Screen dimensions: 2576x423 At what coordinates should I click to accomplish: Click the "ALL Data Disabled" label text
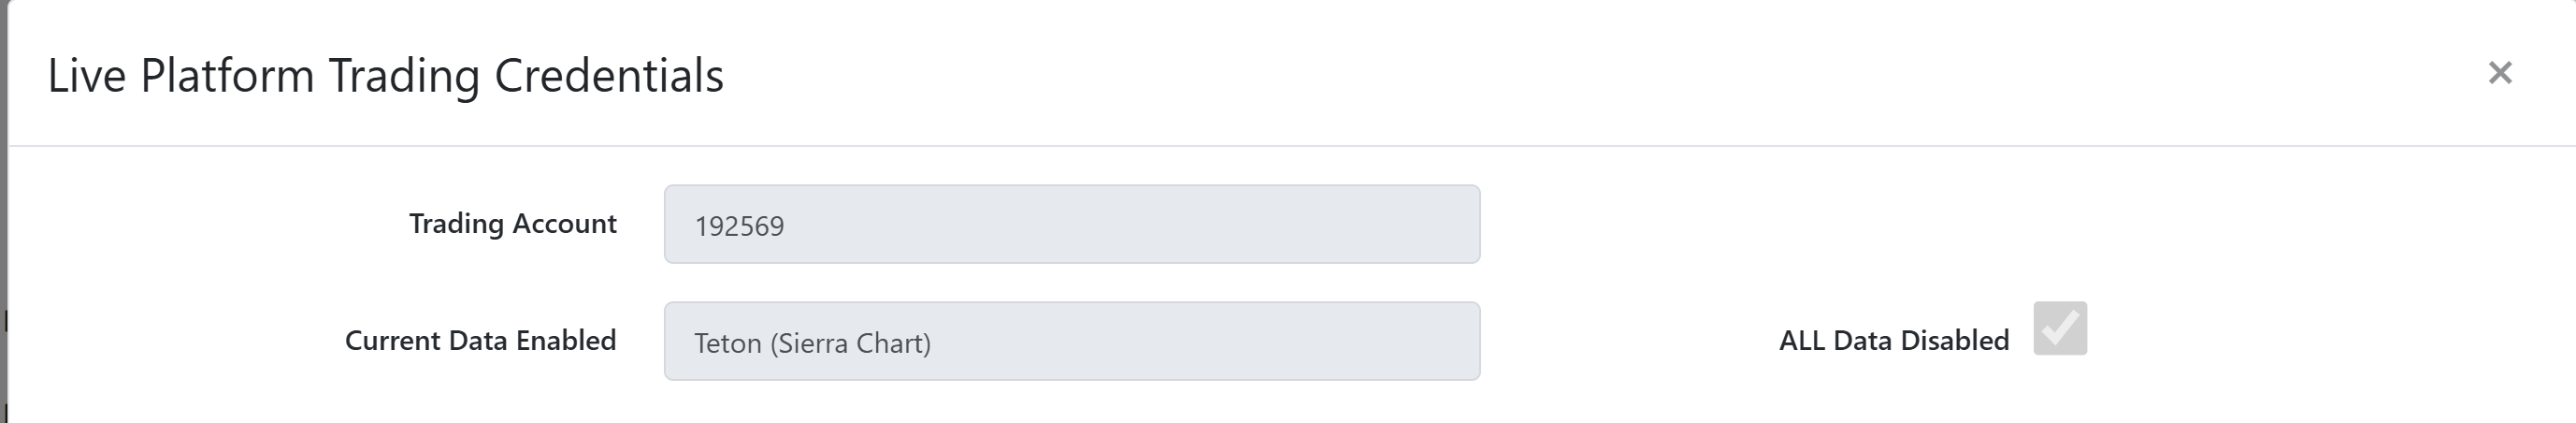pyautogui.click(x=1893, y=341)
